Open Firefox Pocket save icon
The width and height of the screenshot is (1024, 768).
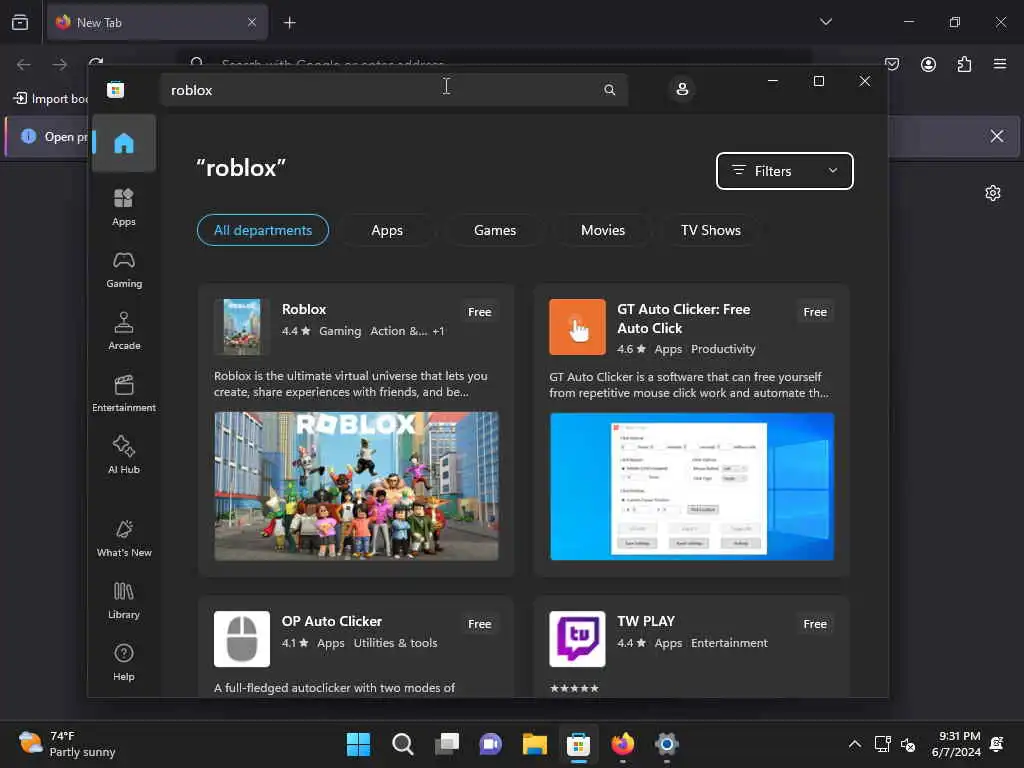point(892,64)
